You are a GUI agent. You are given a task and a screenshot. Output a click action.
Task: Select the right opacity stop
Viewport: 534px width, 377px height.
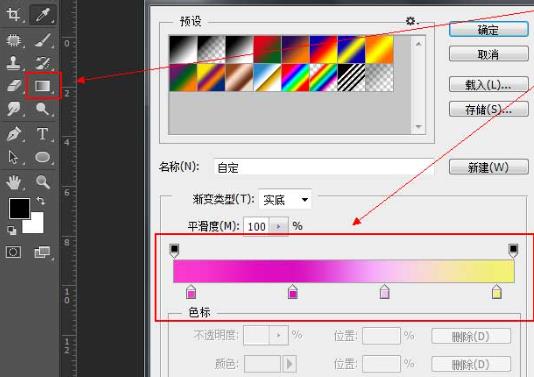point(513,250)
